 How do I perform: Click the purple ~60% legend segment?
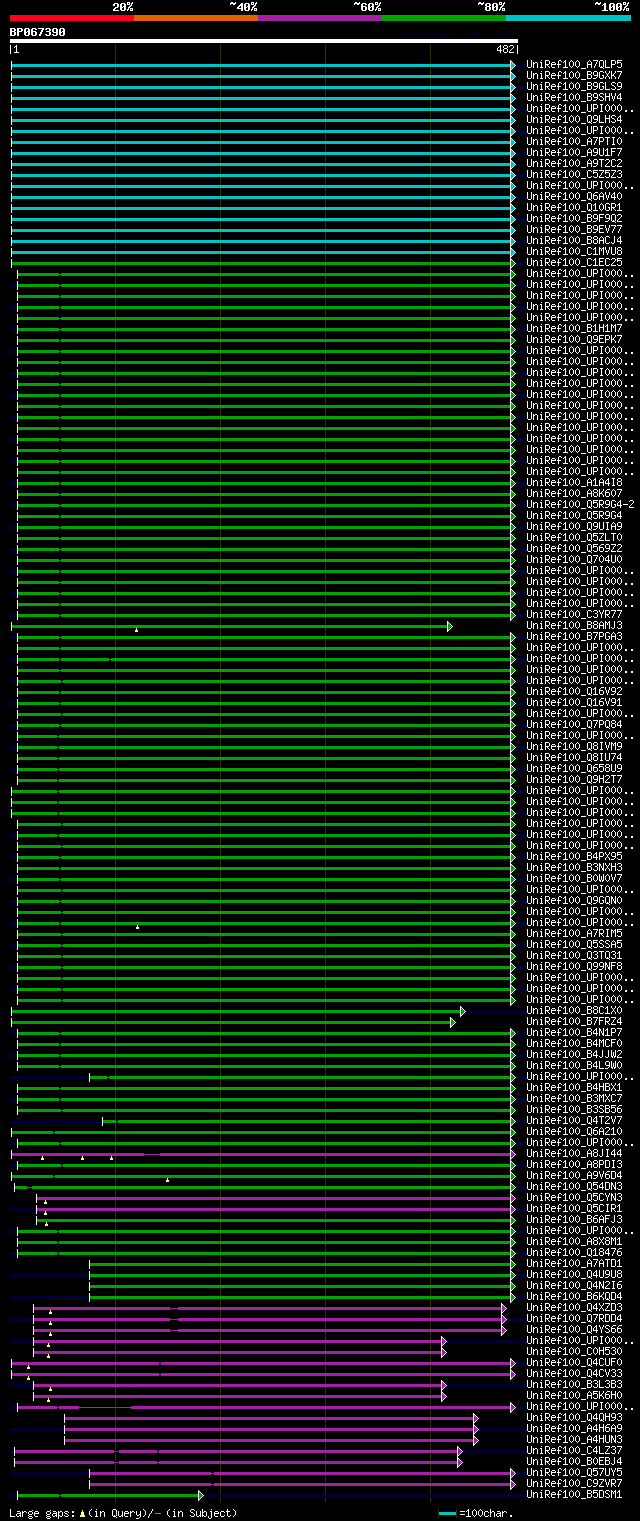(x=320, y=17)
